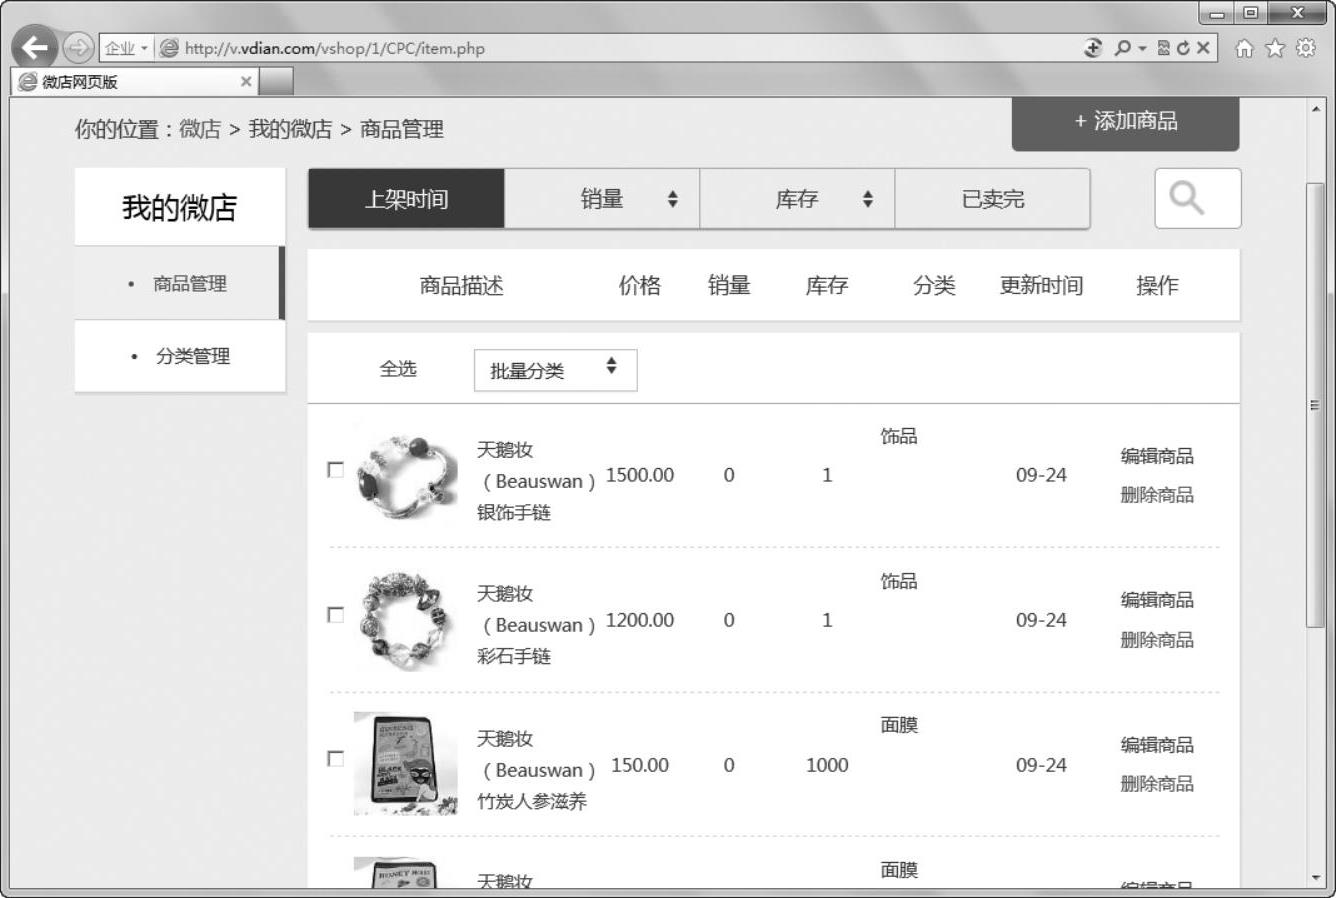Open the 竹炭人参滋养 mask thumbnail

tap(406, 764)
